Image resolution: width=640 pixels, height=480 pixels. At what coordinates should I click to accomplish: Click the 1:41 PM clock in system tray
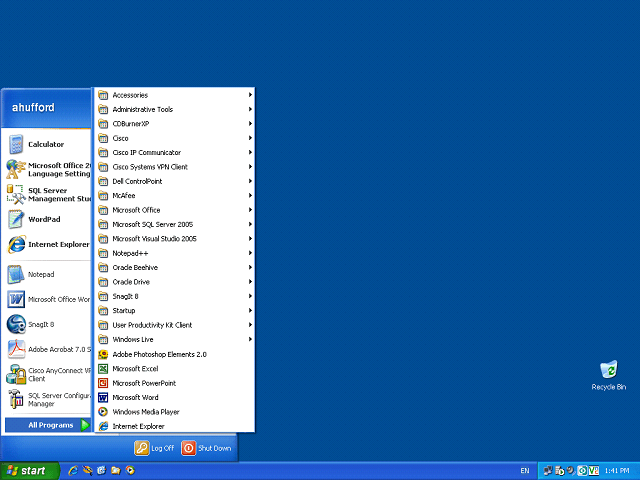click(617, 471)
